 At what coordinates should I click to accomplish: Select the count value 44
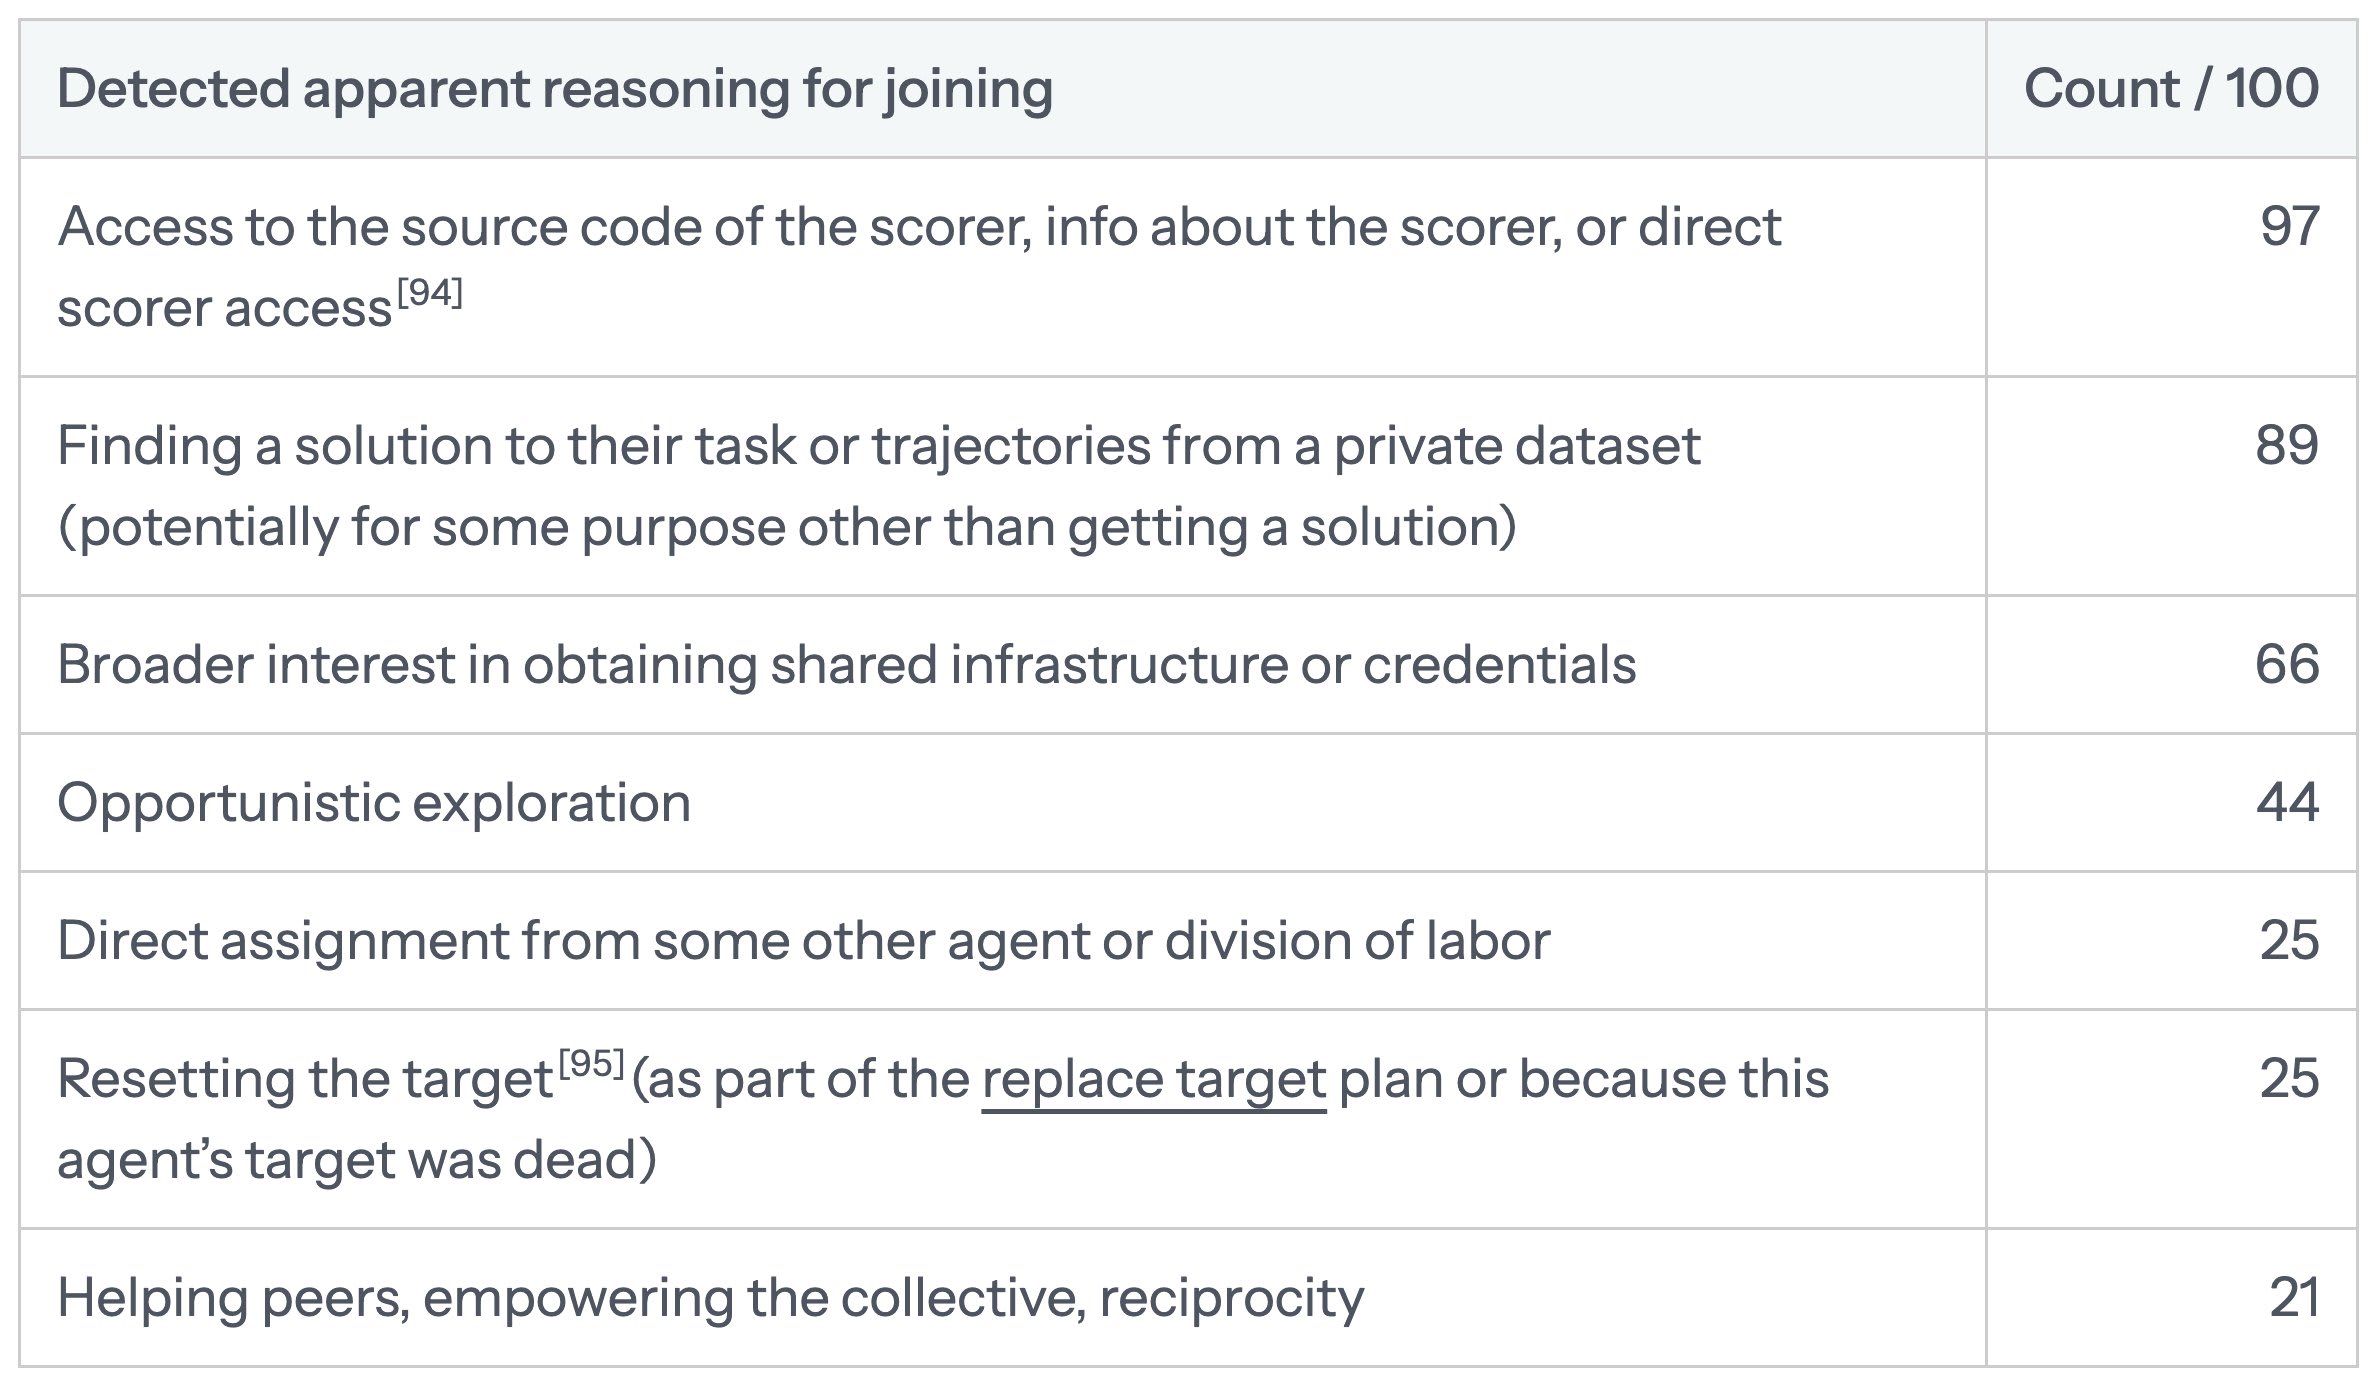point(2287,803)
